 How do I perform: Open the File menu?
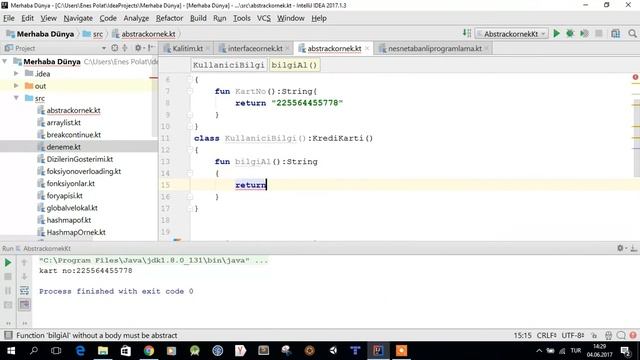click(x=9, y=18)
